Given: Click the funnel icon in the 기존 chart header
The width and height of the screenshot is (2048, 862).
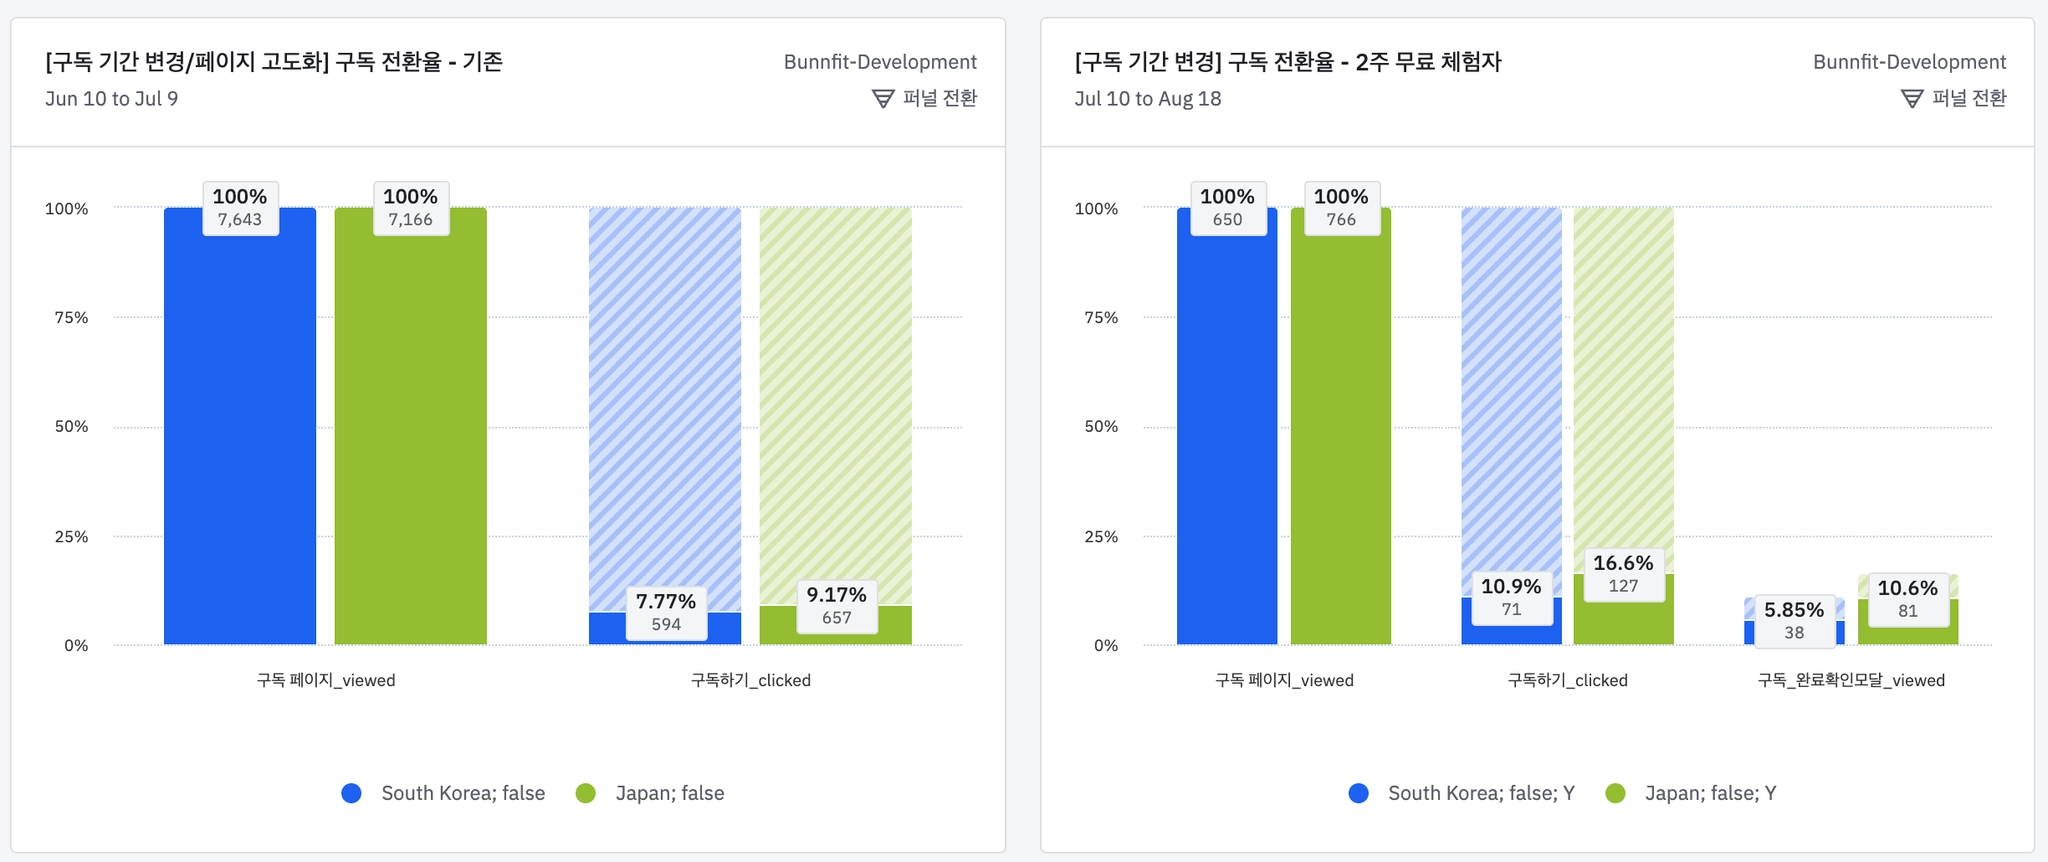Looking at the screenshot, I should point(883,98).
